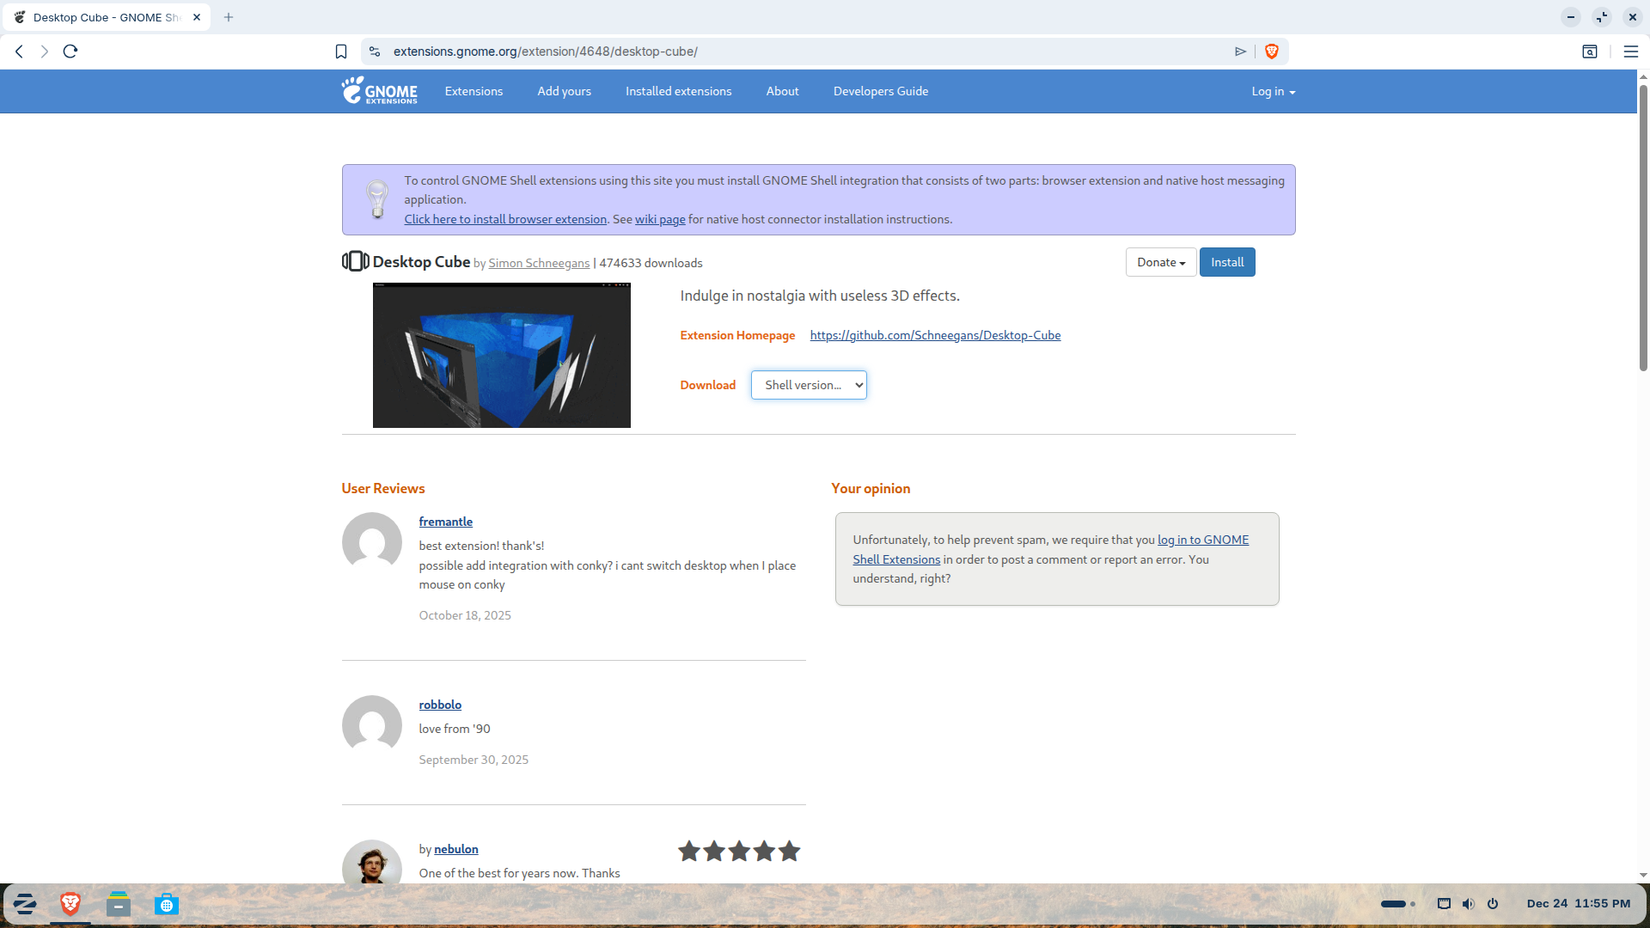Image resolution: width=1650 pixels, height=928 pixels.
Task: Click robbolo's avatar picture
Action: point(372,725)
